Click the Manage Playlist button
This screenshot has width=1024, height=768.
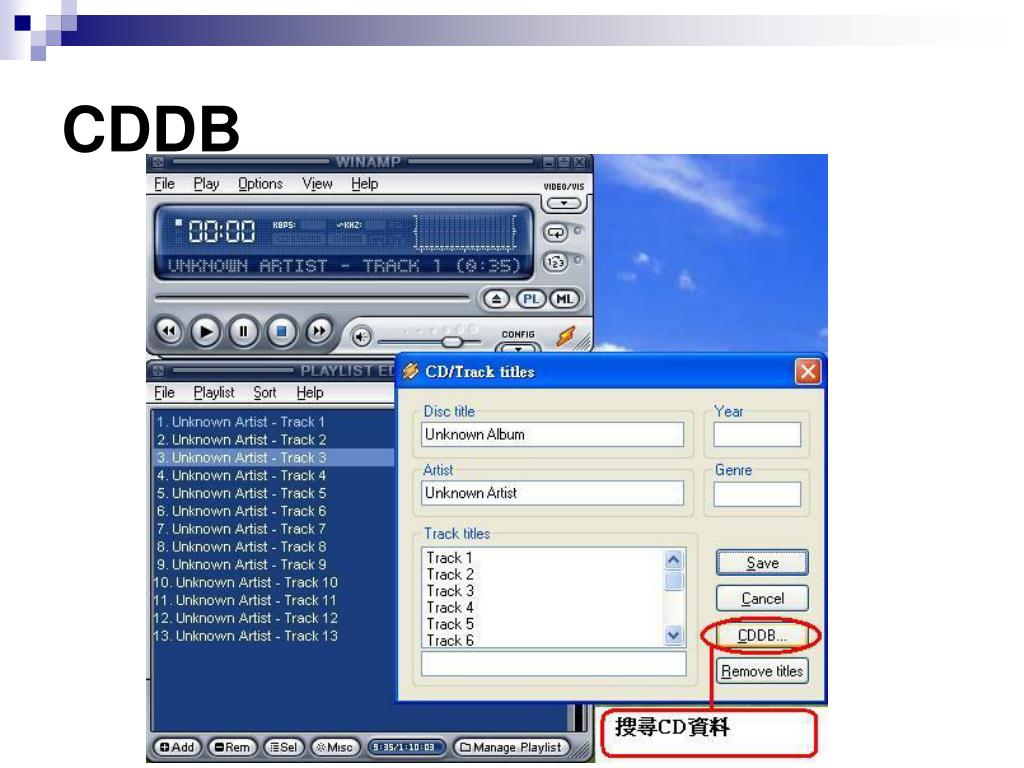click(511, 747)
